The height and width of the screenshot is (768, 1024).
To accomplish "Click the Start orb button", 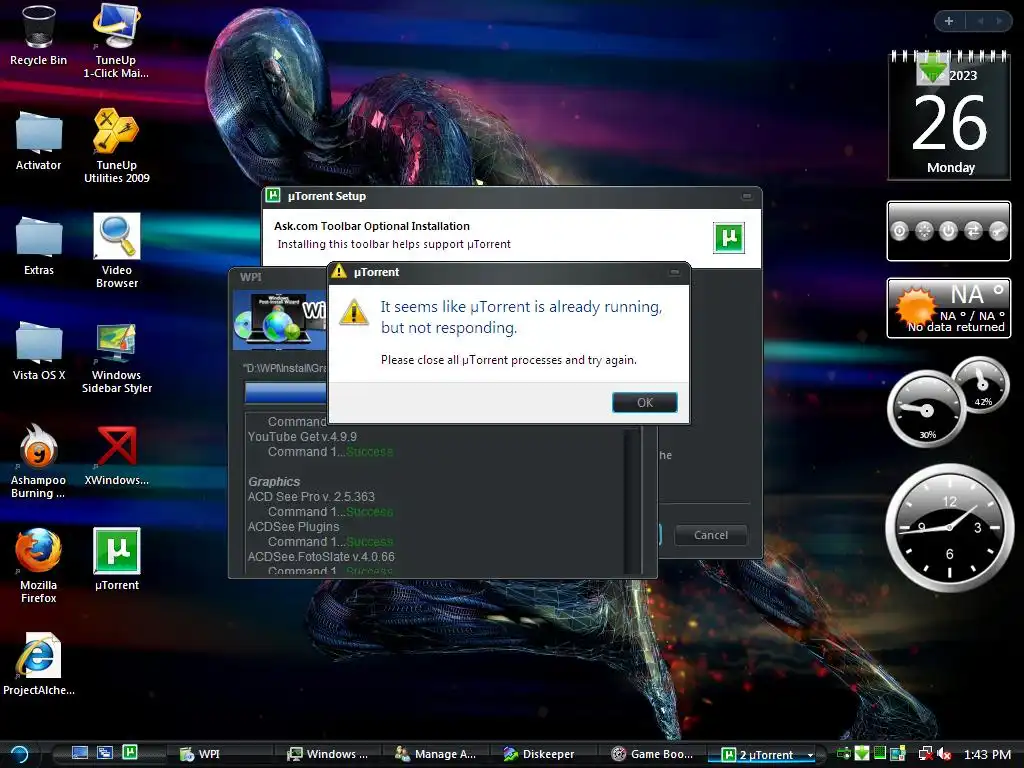I will tap(20, 754).
